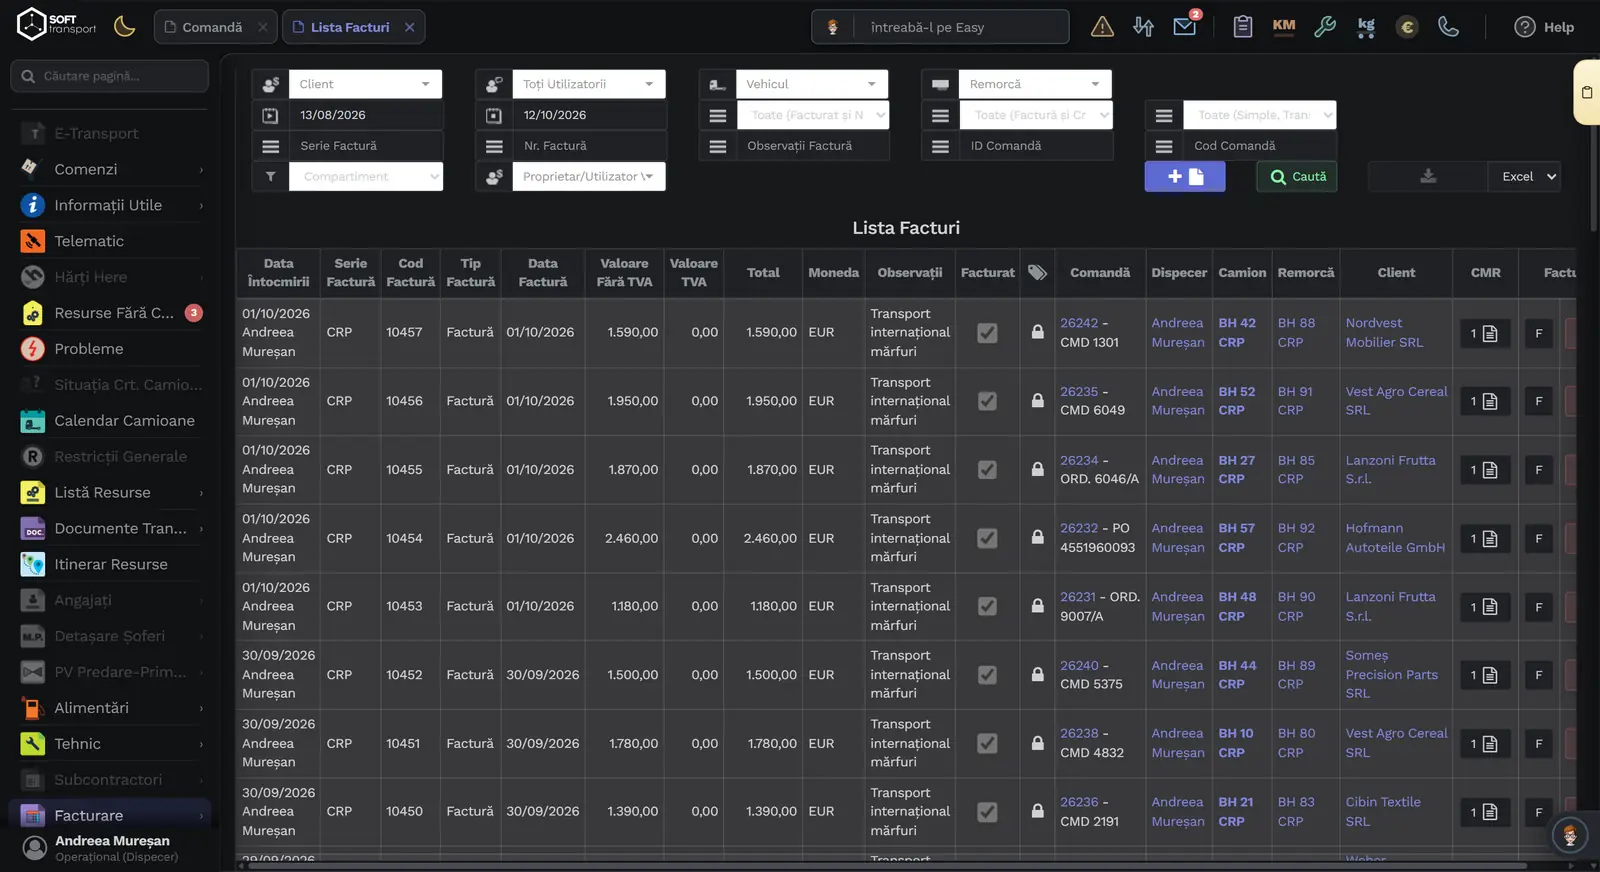Close the Lista Facturi tab
Screen dimensions: 1600x872
pyautogui.click(x=410, y=27)
